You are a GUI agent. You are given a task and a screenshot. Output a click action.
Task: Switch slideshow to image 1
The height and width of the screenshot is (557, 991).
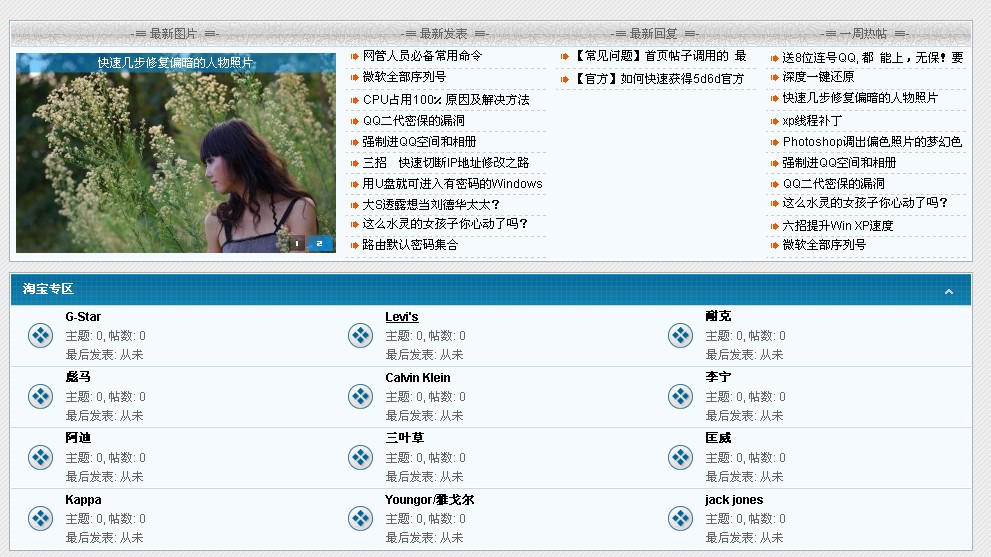[296, 243]
